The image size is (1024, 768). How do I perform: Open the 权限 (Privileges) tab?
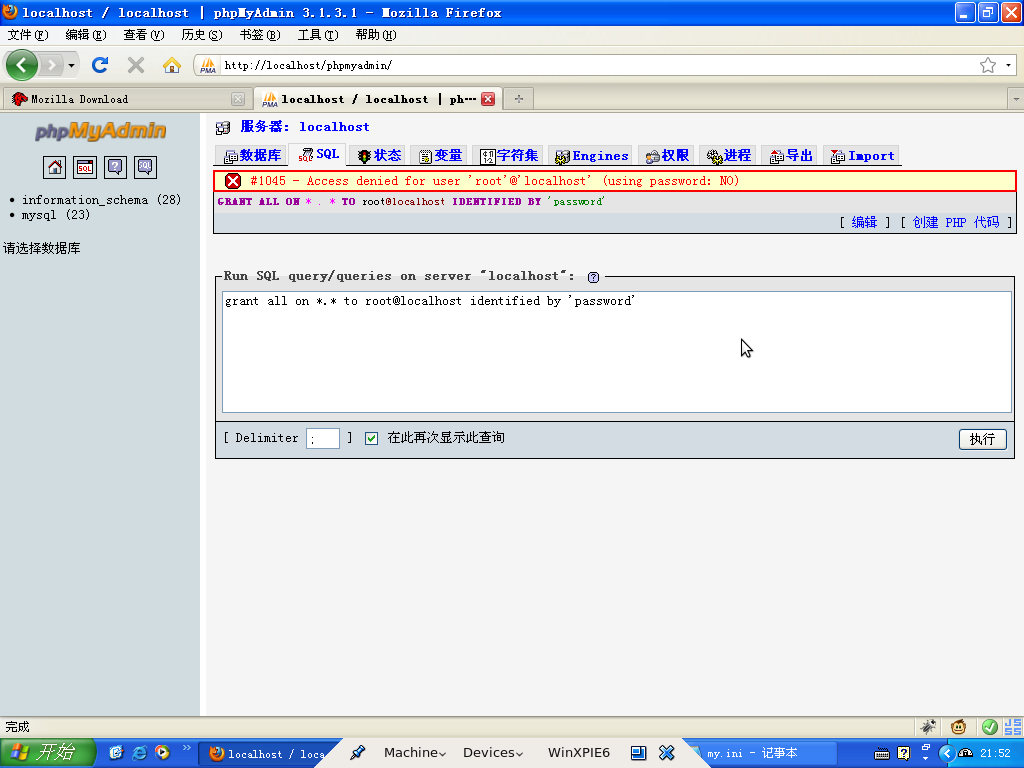click(x=667, y=155)
